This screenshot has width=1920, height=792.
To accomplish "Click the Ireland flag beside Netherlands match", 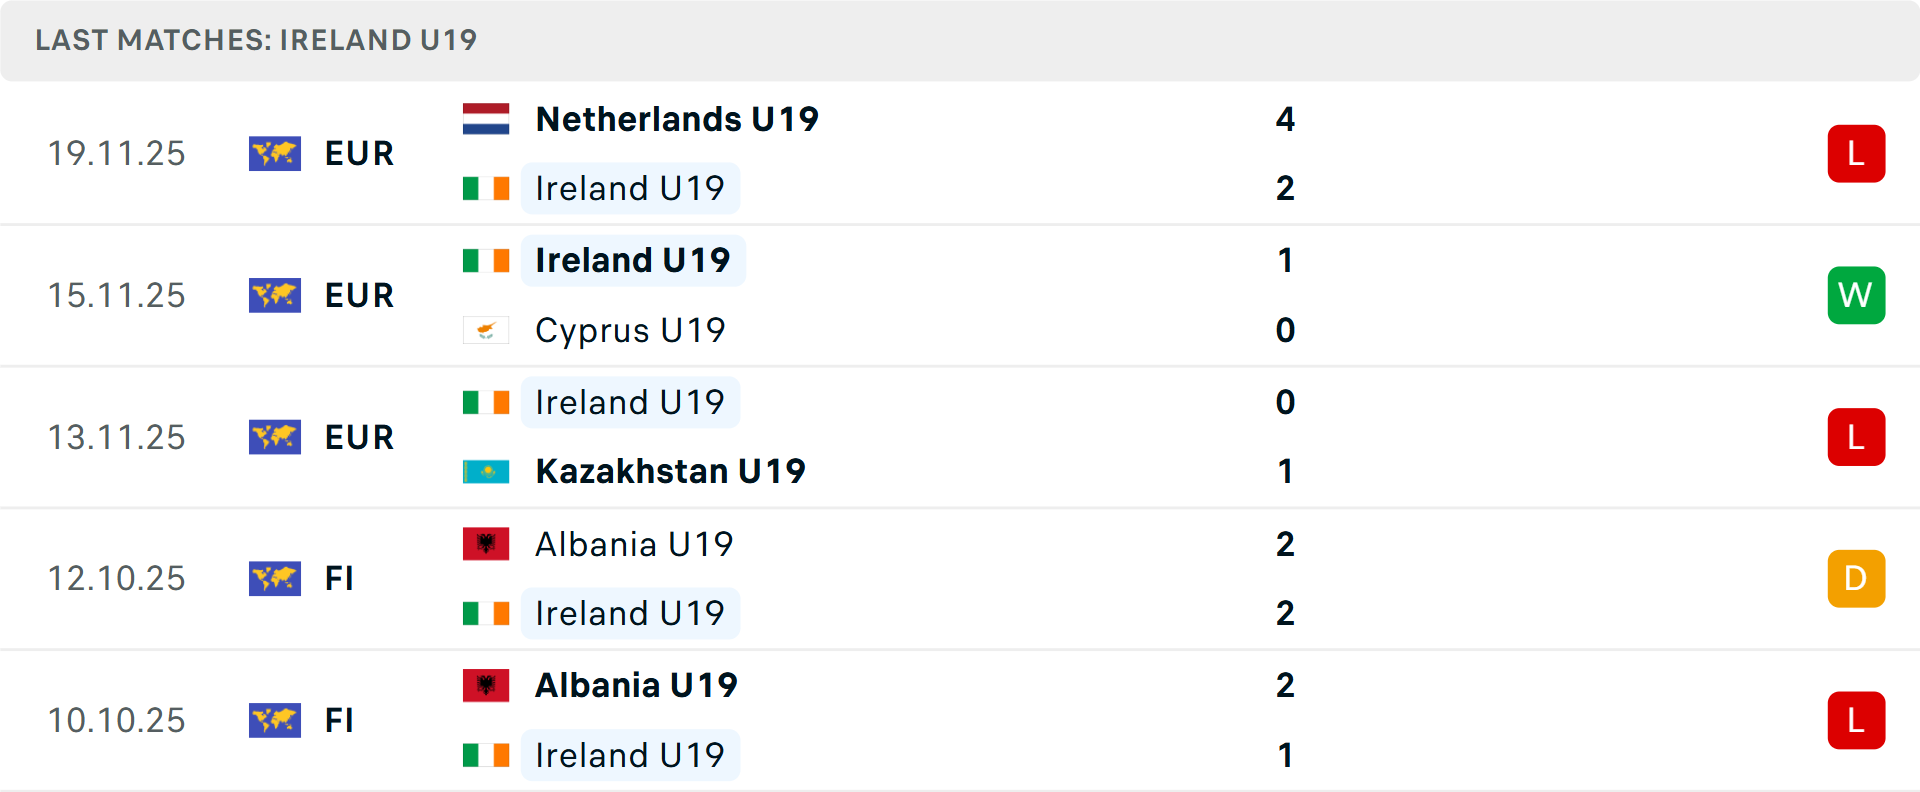I will pyautogui.click(x=487, y=188).
